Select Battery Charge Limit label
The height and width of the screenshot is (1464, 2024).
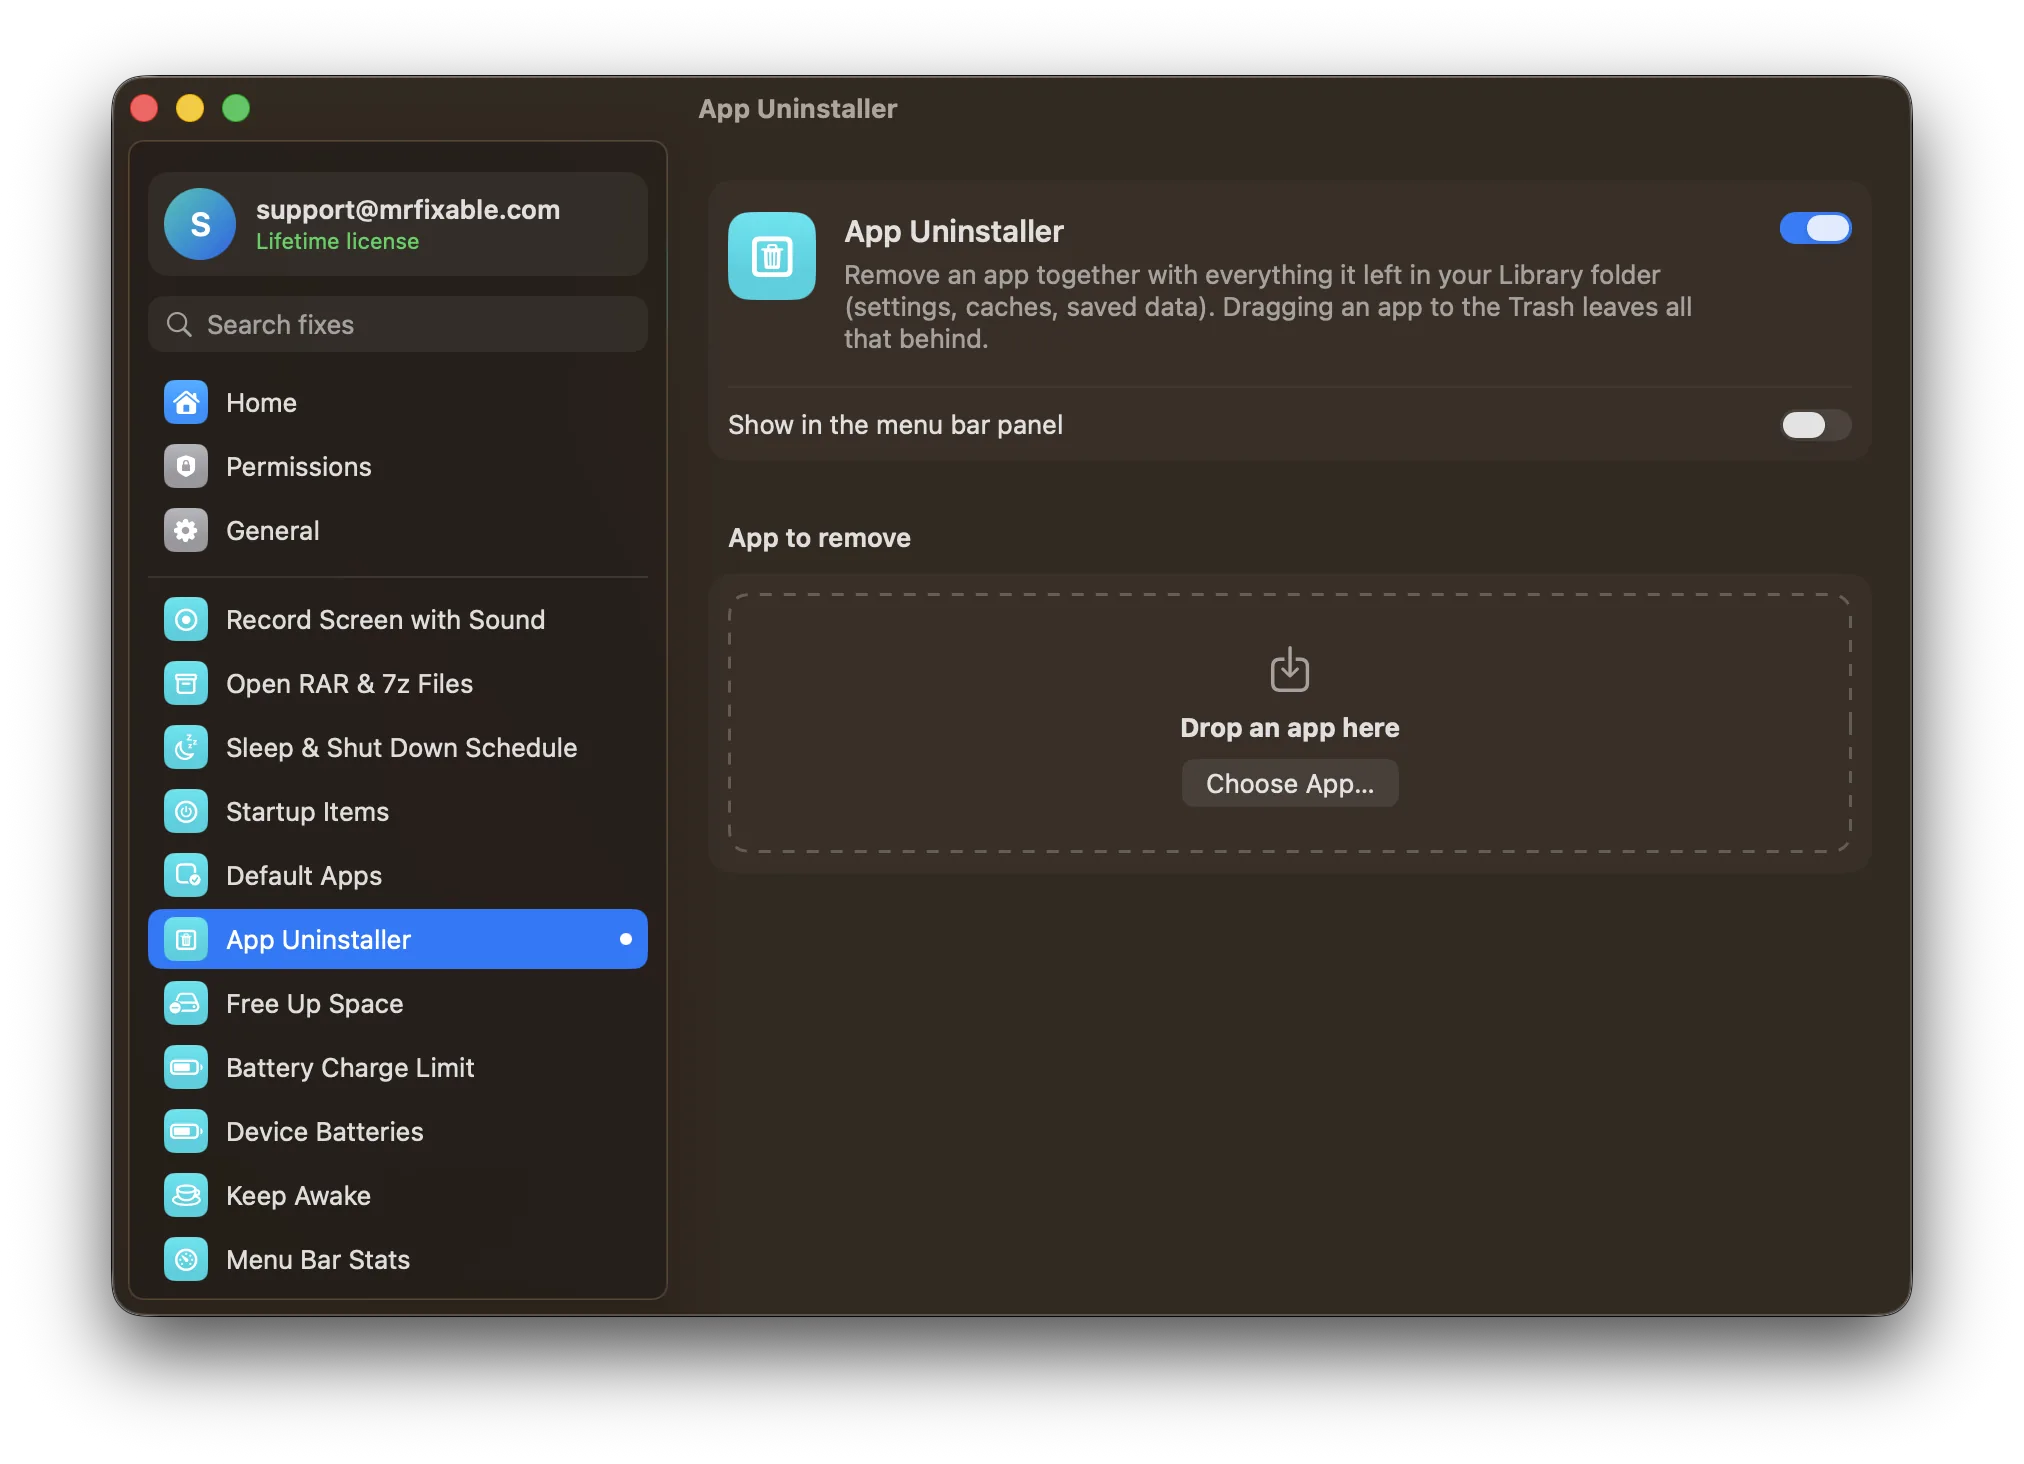tap(350, 1068)
